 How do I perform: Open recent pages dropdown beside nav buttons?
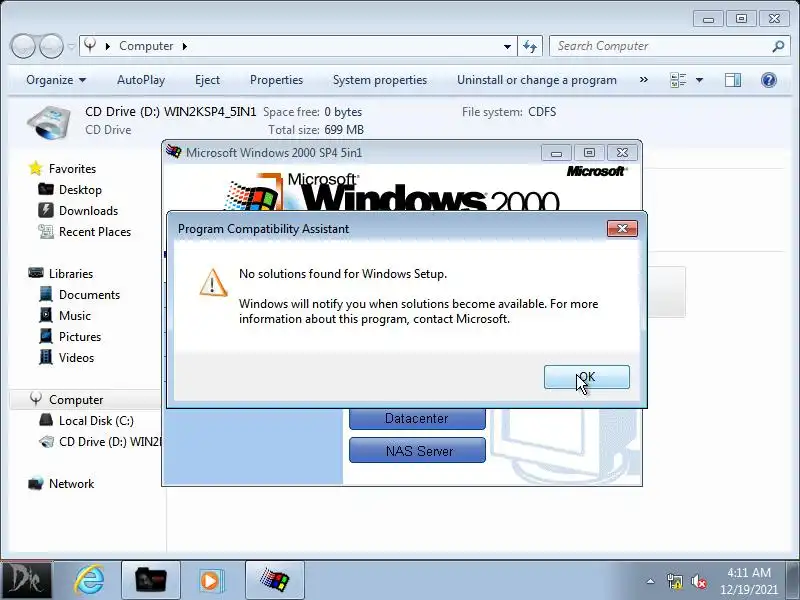click(x=71, y=46)
